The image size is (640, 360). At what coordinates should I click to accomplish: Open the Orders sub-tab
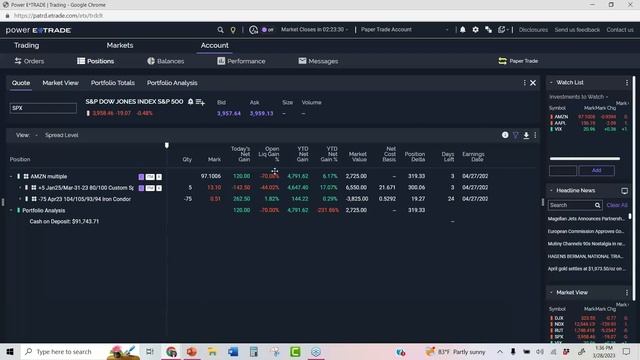pos(29,61)
